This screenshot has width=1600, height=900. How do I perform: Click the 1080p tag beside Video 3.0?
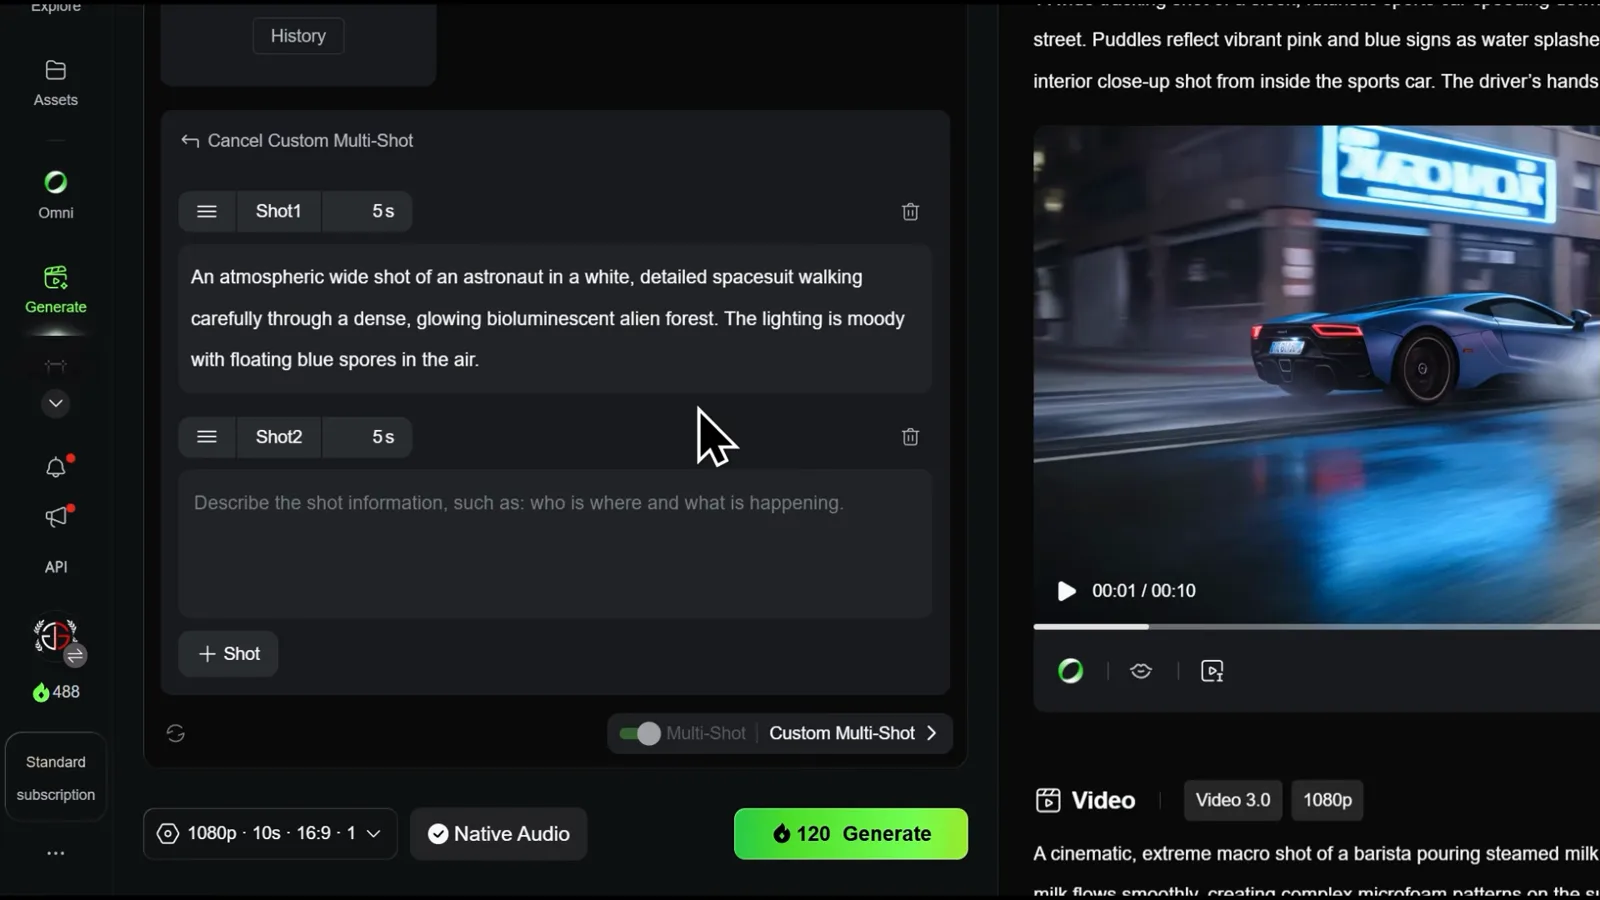point(1327,800)
